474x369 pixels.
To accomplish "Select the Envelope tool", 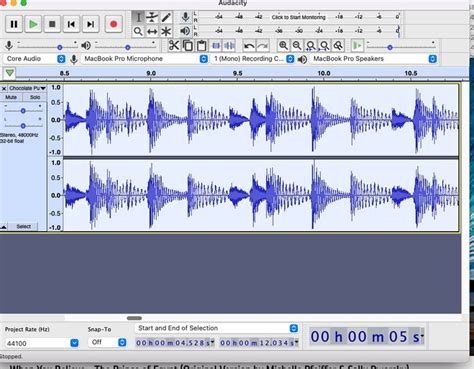I will pos(152,17).
